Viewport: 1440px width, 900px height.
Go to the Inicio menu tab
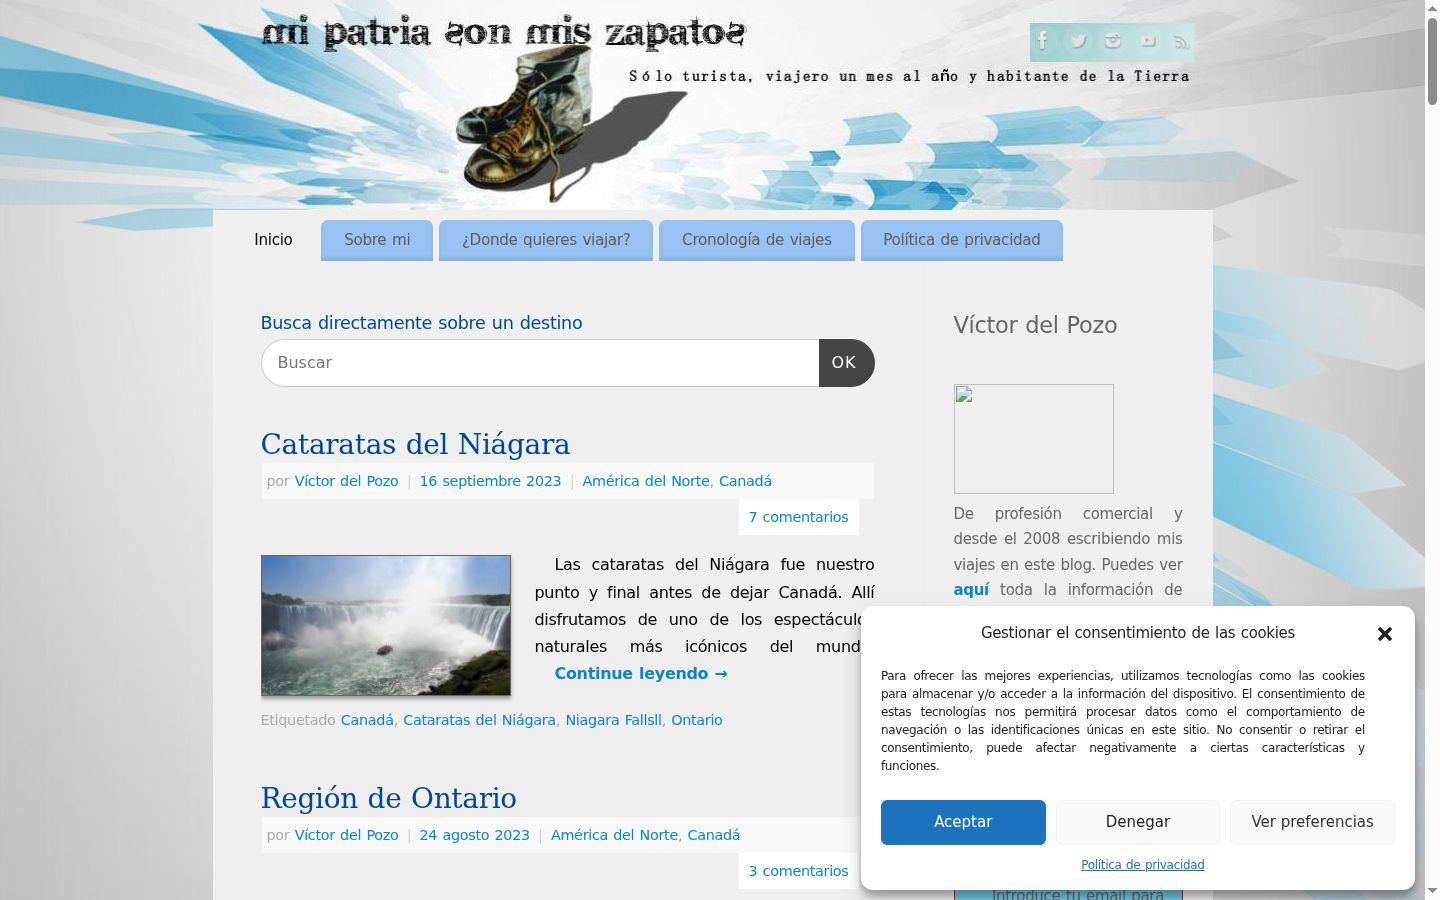(x=273, y=240)
